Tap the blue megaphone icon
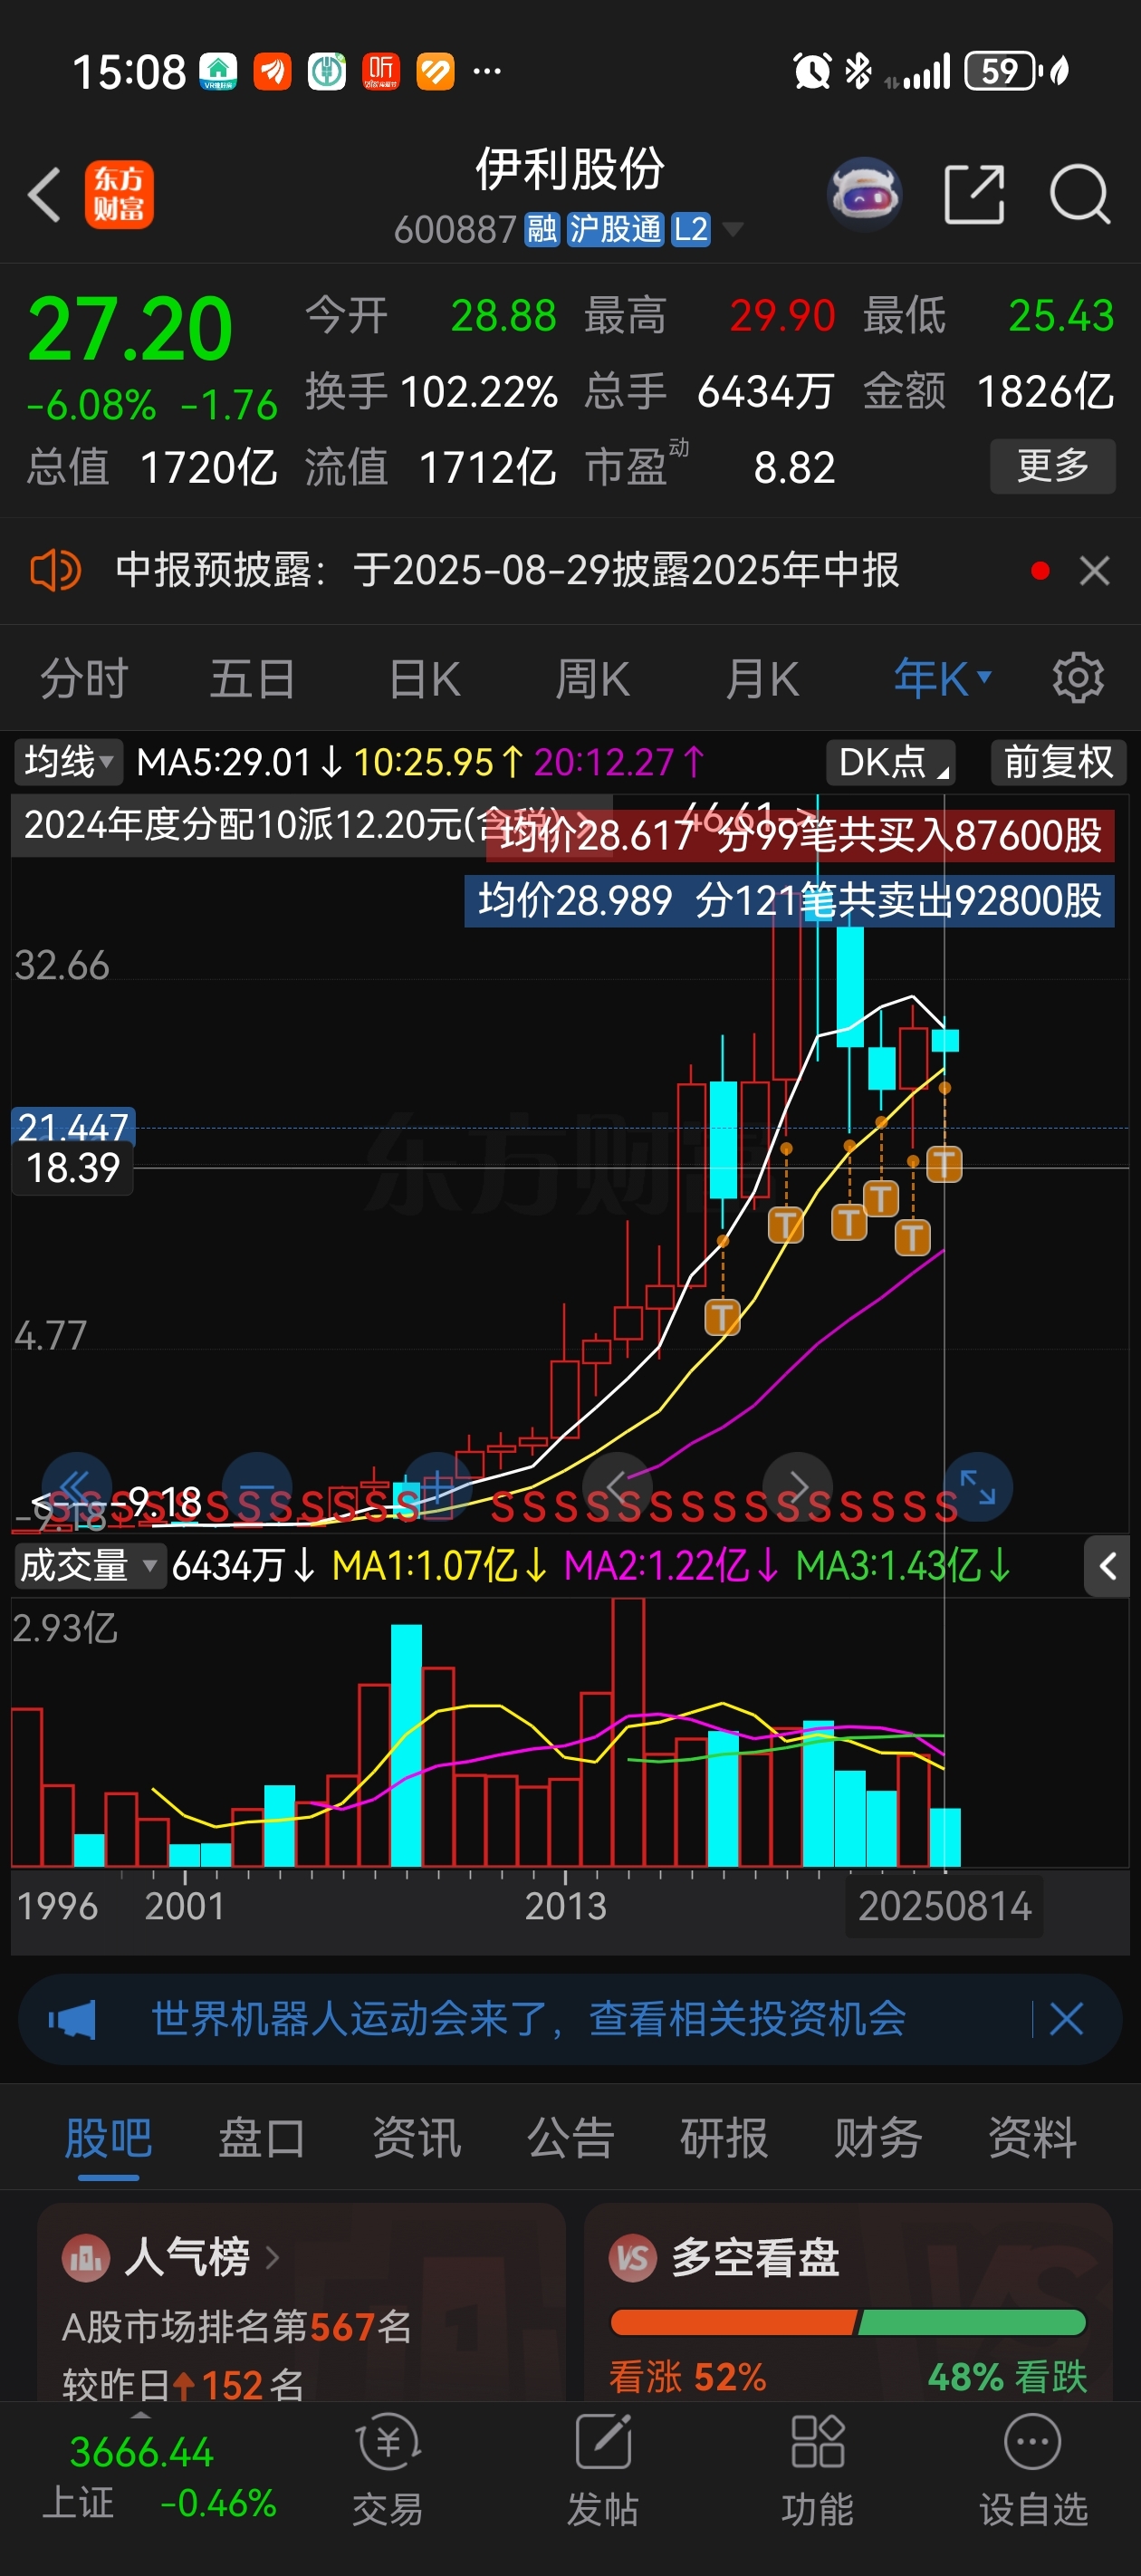The image size is (1141, 2576). (x=72, y=2020)
